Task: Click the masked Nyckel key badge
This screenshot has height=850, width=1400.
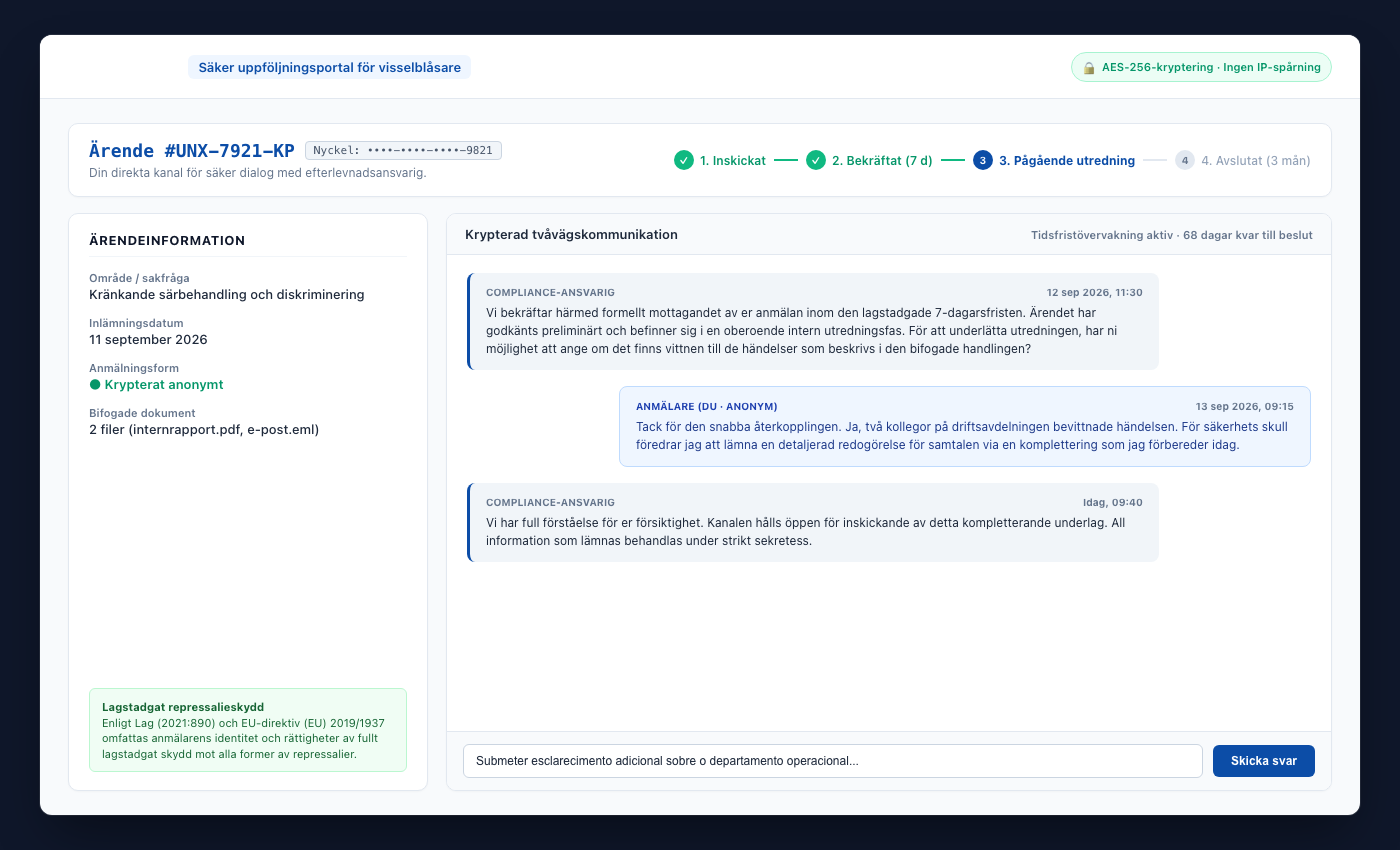Action: [403, 151]
